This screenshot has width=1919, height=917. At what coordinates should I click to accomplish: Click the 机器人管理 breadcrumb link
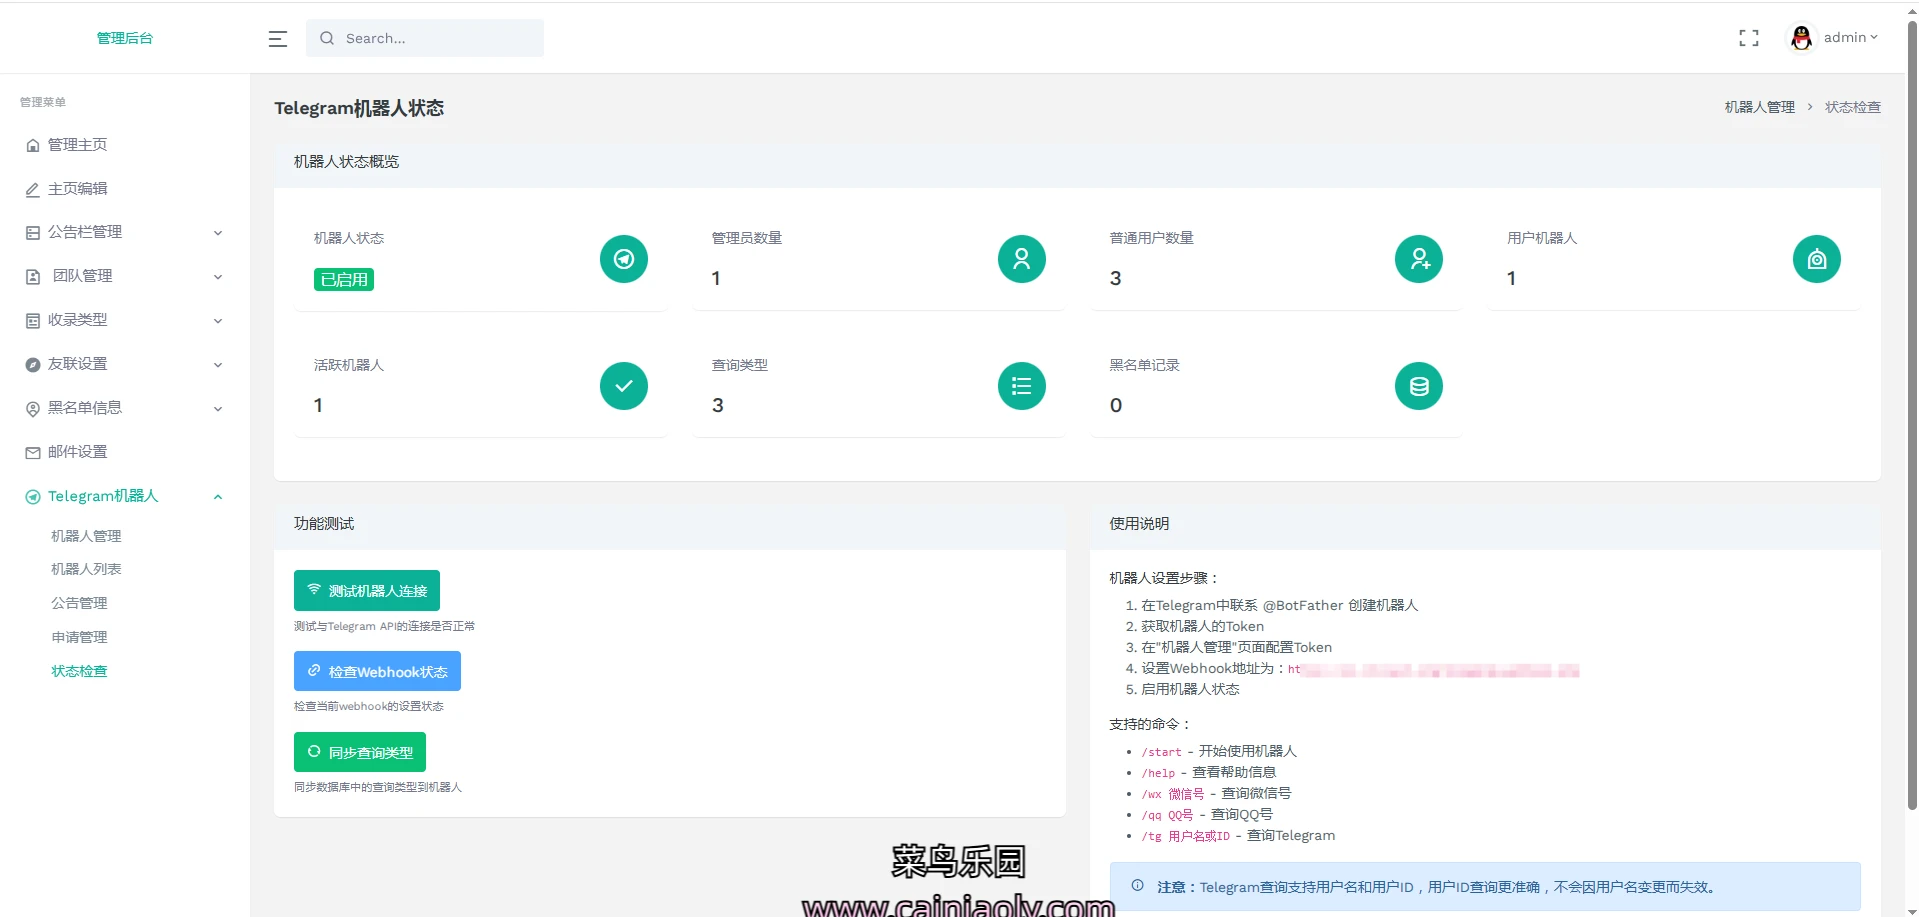click(1759, 107)
